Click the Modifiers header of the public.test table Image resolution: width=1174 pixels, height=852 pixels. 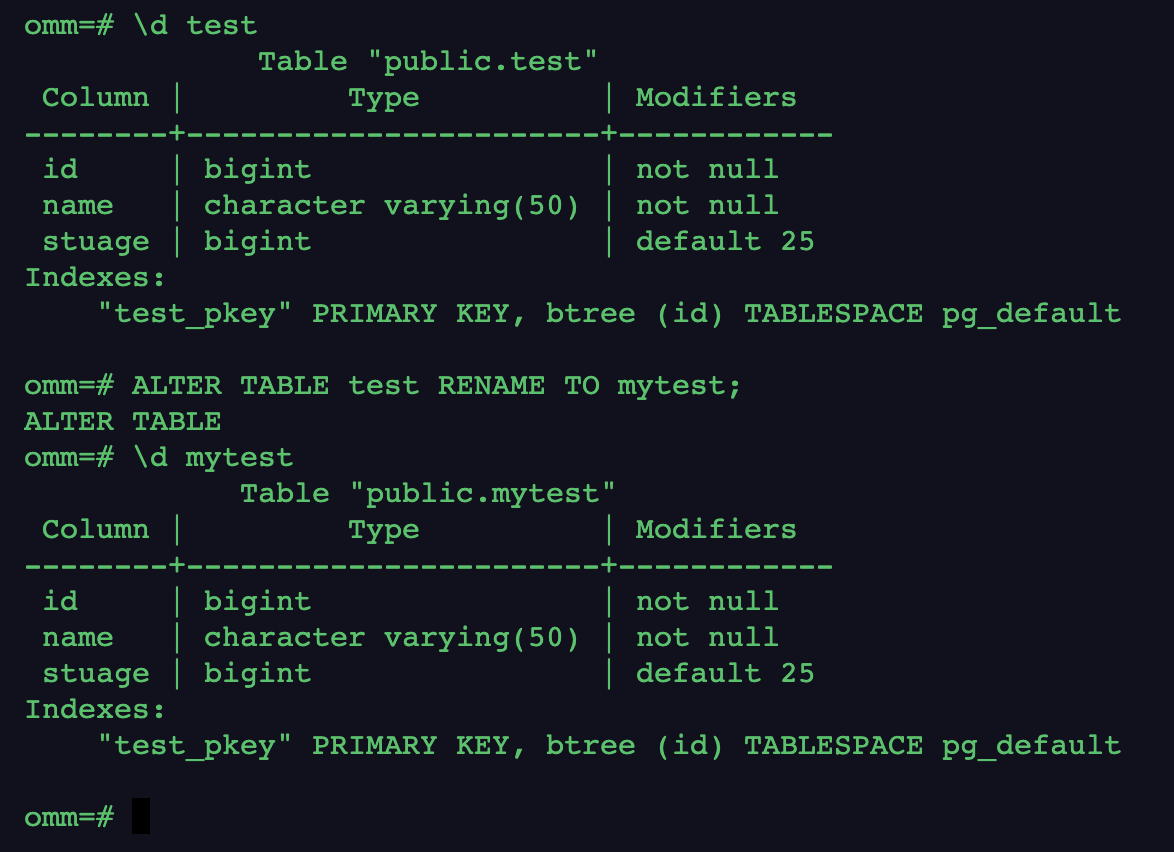(716, 98)
